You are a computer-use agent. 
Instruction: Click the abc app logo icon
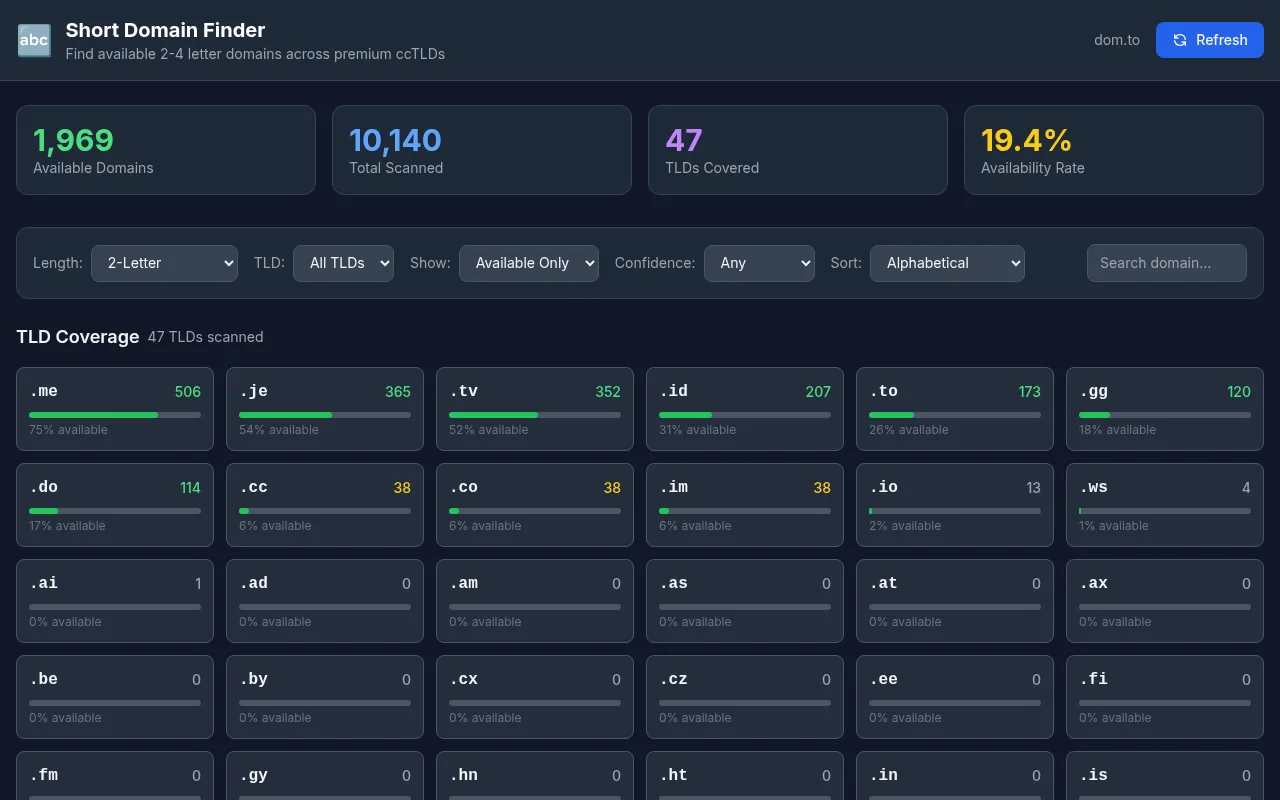tap(34, 40)
